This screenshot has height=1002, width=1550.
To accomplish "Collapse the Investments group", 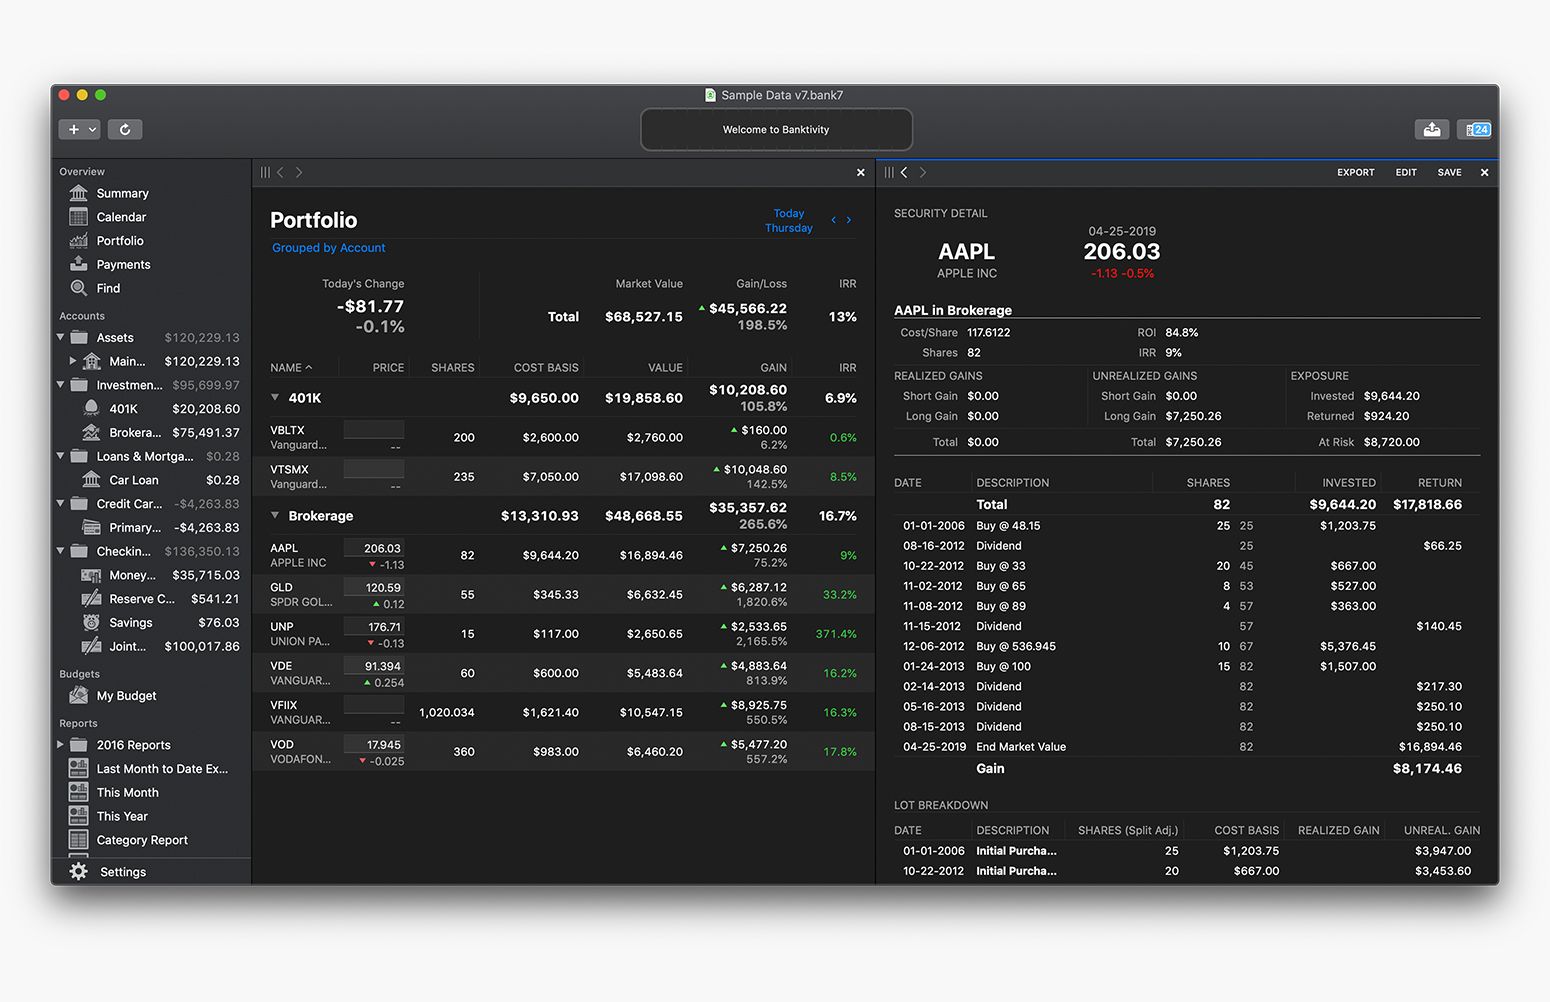I will tap(60, 385).
